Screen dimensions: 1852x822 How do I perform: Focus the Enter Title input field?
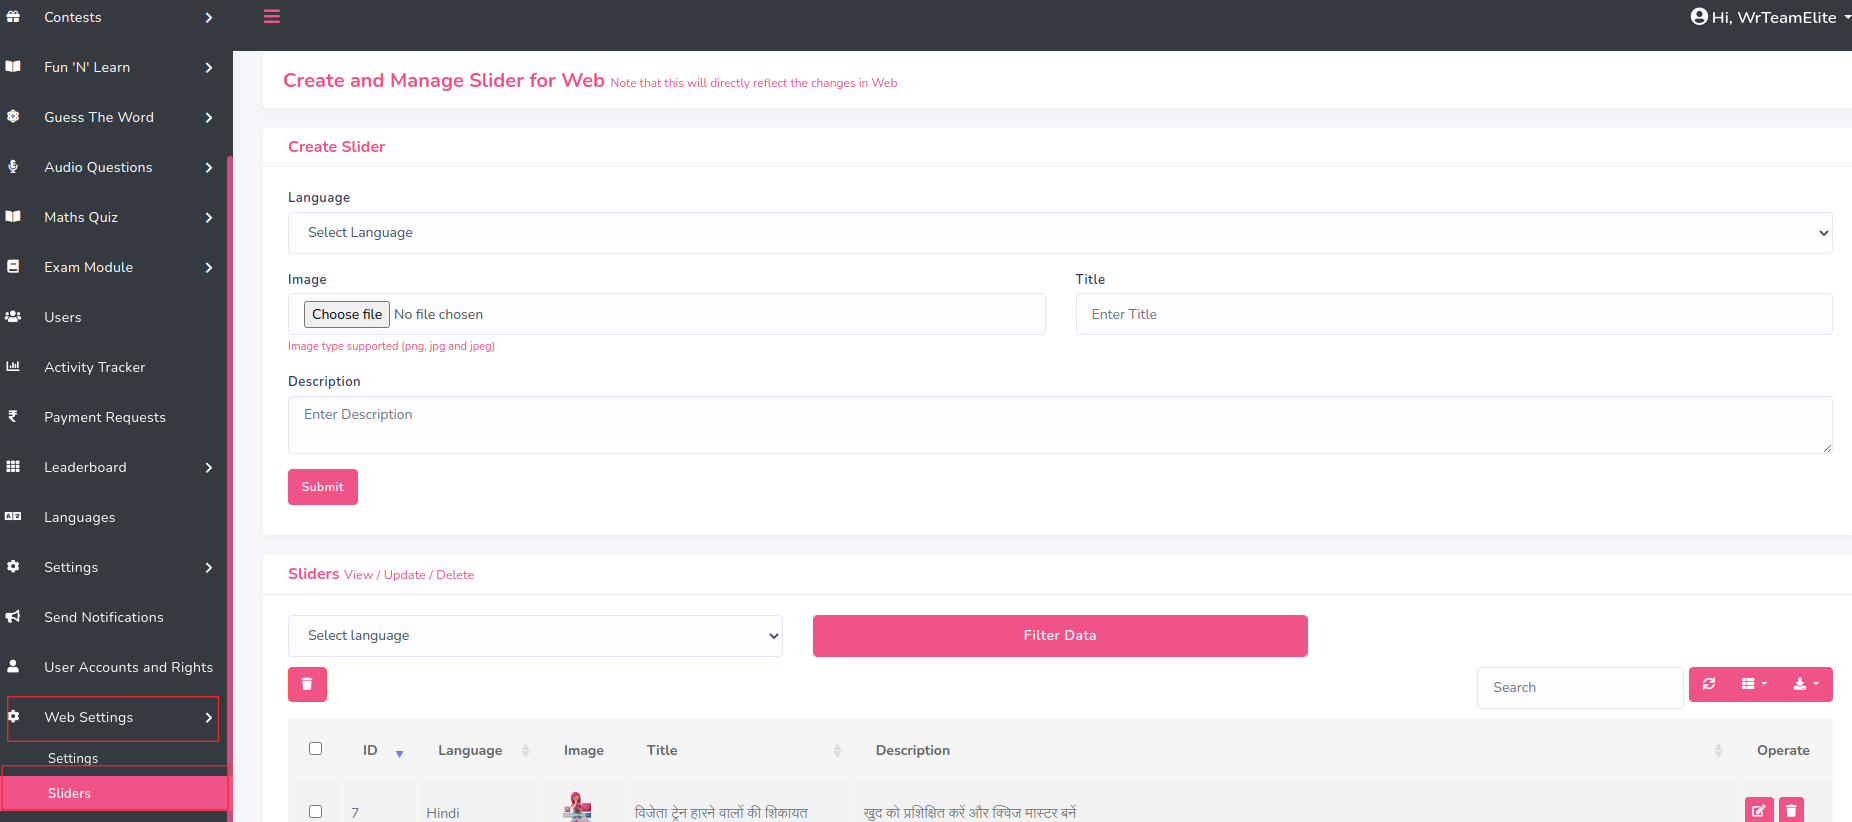click(x=1453, y=315)
